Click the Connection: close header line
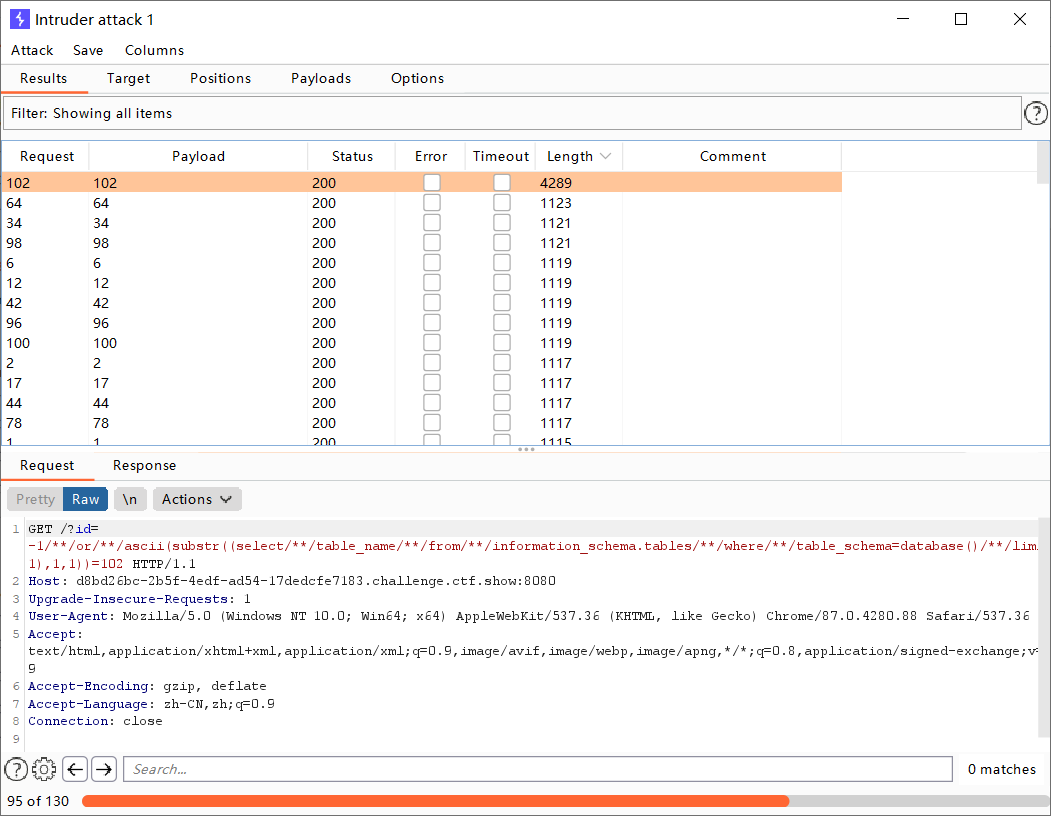This screenshot has height=816, width=1051. pos(95,721)
